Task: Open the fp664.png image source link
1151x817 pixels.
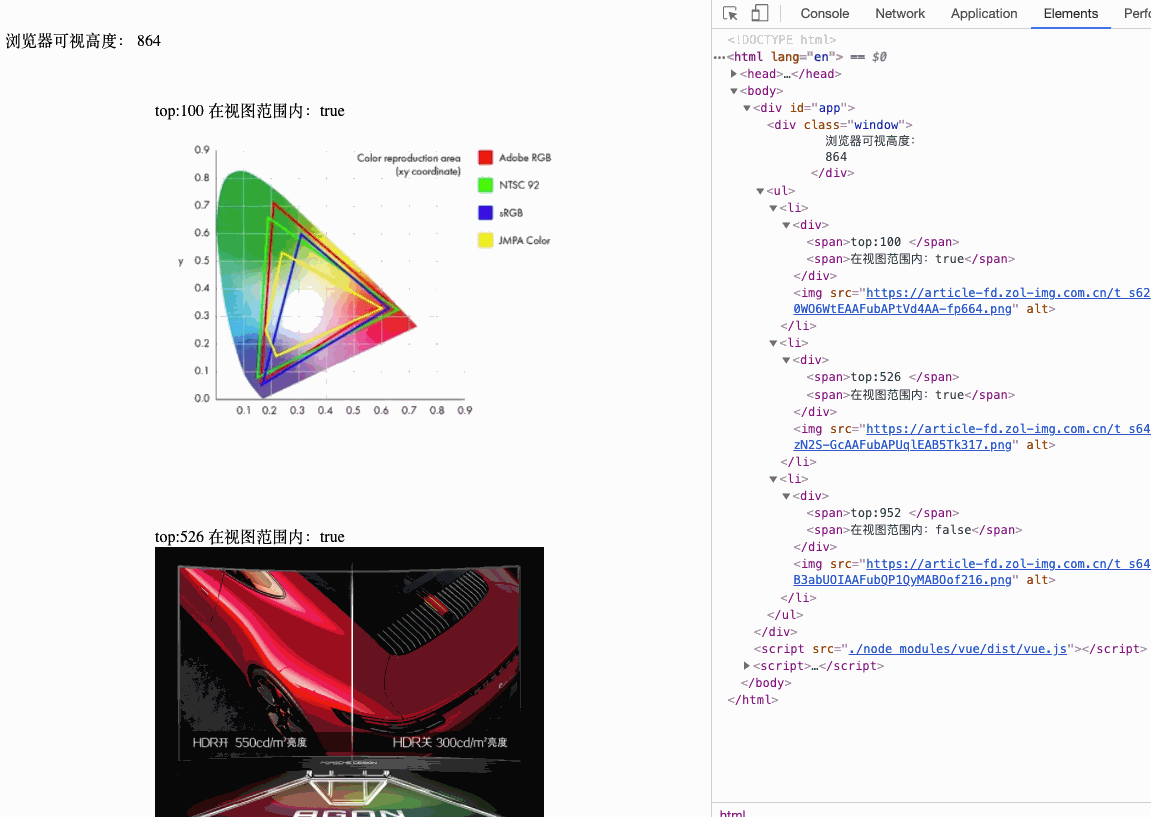Action: click(902, 309)
